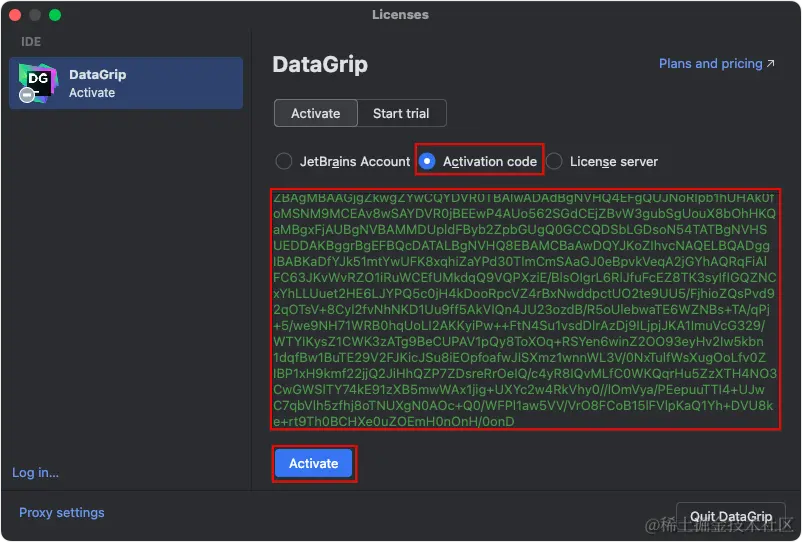The width and height of the screenshot is (802, 542).
Task: Click the Log in... link
Action: [35, 472]
